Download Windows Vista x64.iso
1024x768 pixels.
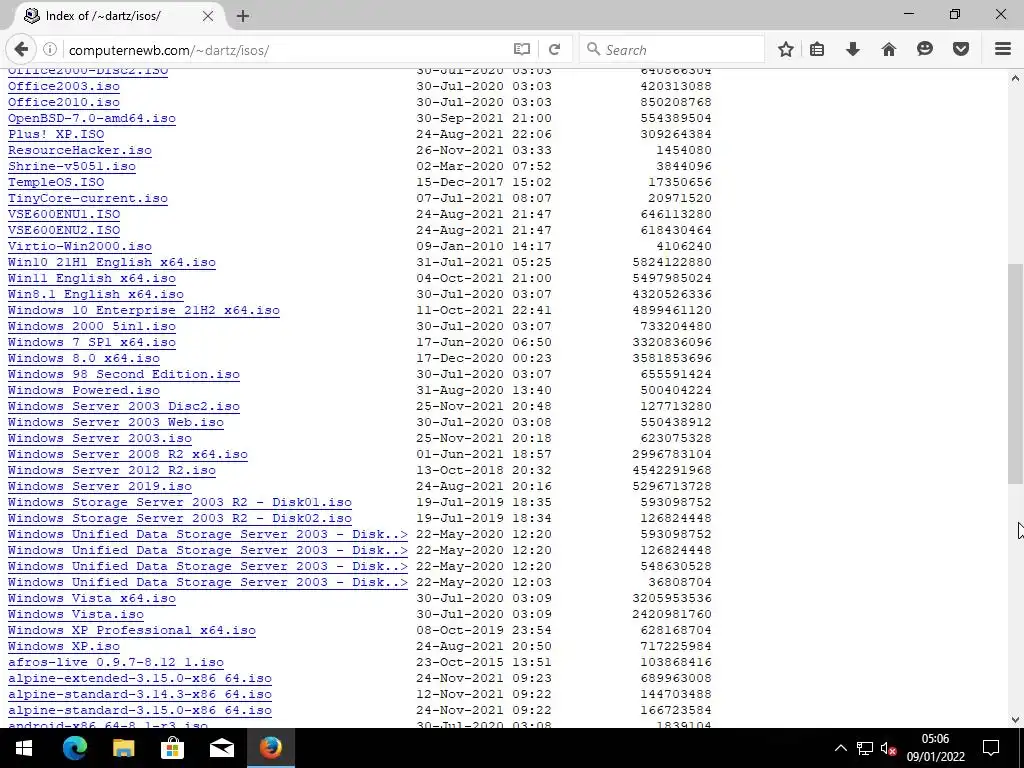click(92, 598)
